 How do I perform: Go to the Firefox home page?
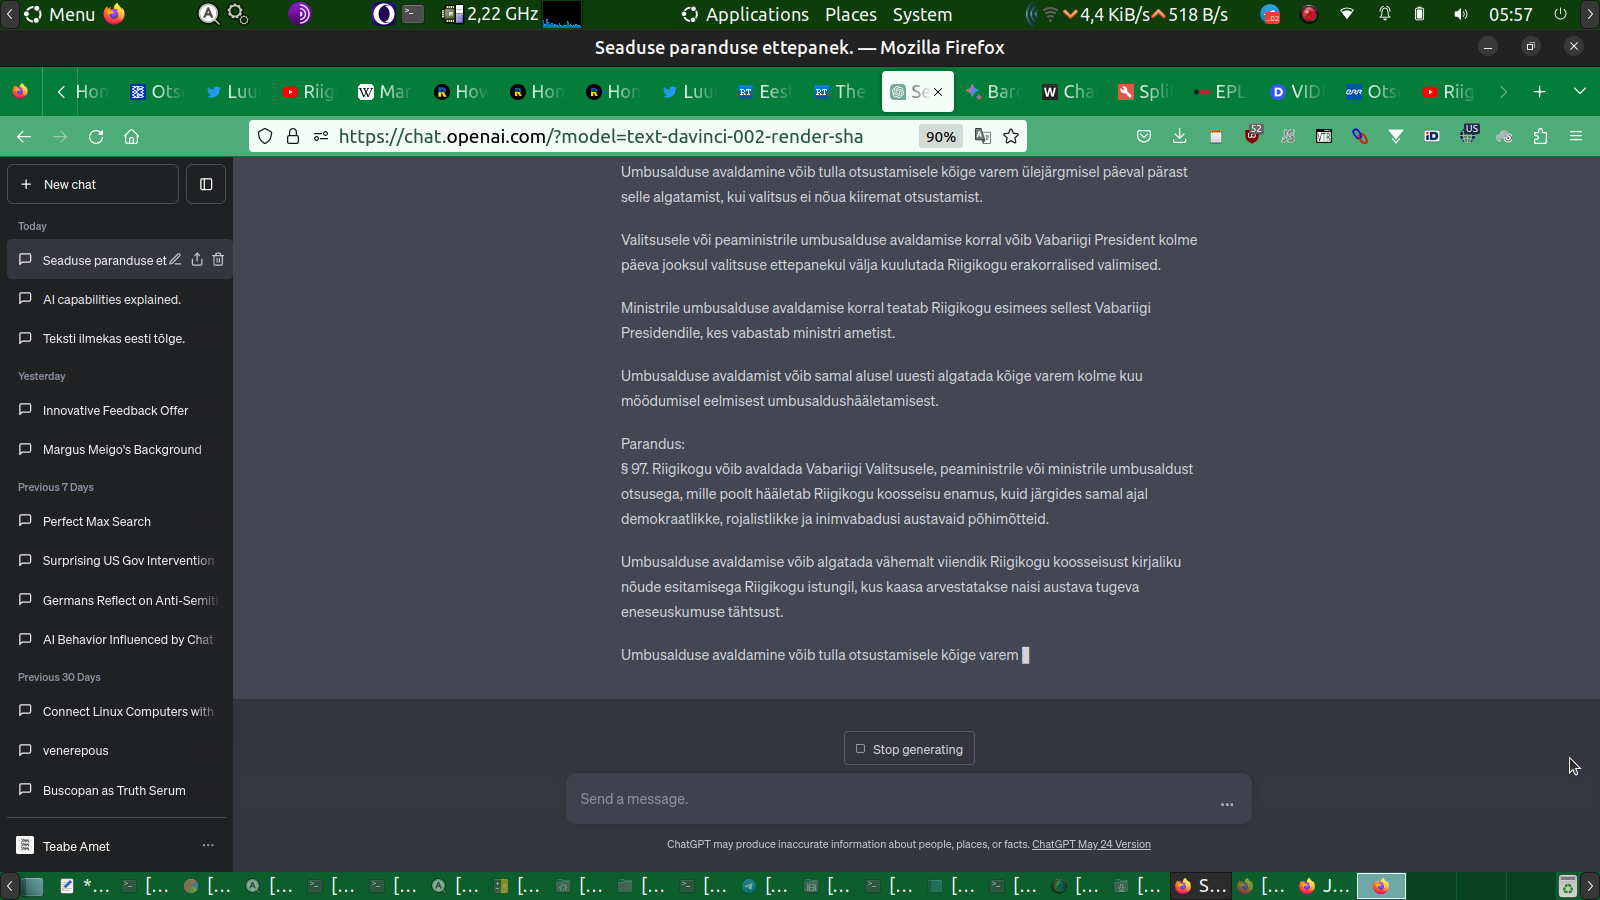pyautogui.click(x=131, y=137)
